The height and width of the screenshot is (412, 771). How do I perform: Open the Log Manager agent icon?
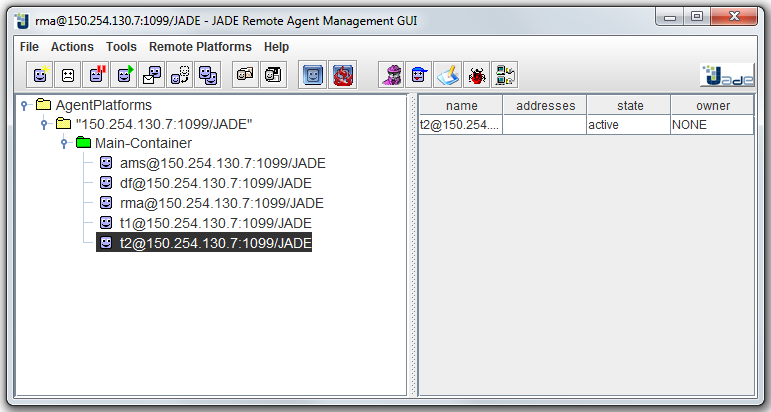point(448,75)
